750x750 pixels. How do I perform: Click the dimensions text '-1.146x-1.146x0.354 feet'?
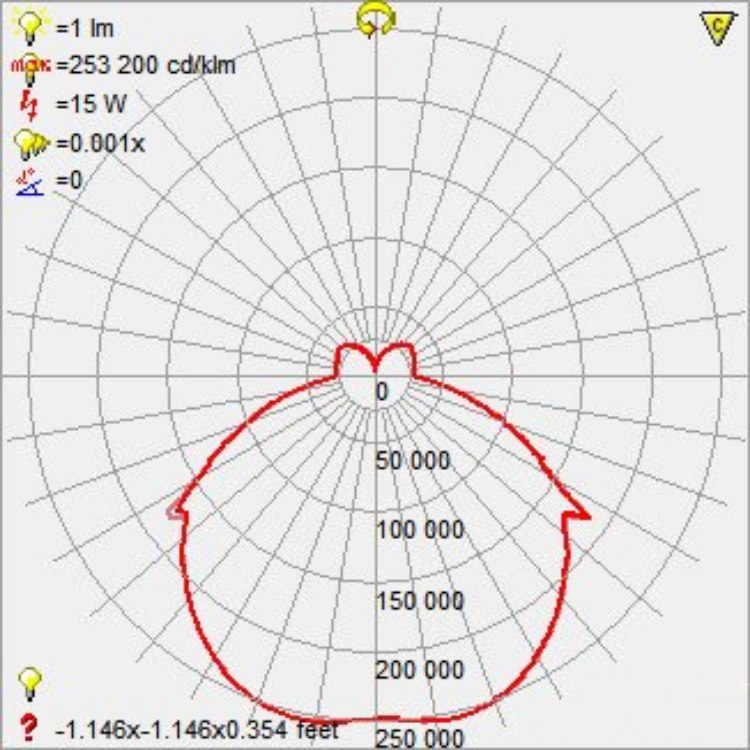click(197, 730)
